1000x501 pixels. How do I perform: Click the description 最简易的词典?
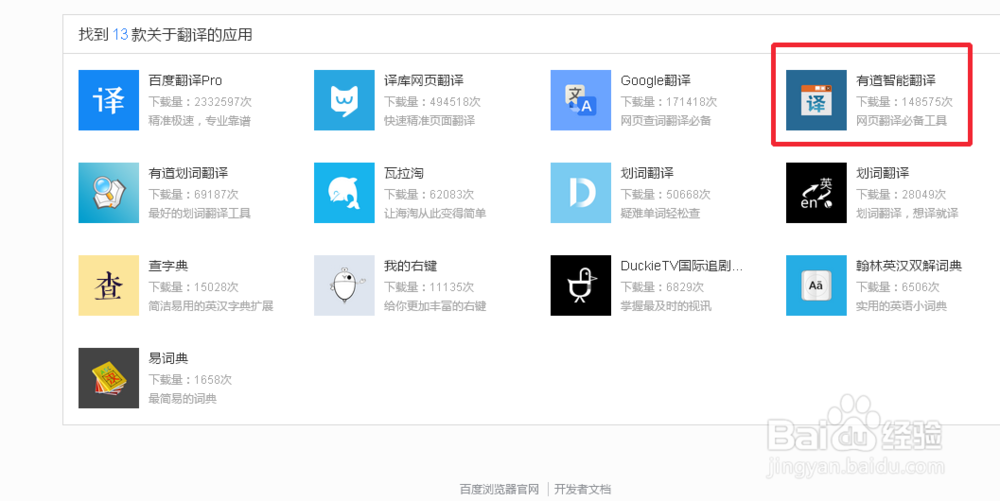point(182,399)
